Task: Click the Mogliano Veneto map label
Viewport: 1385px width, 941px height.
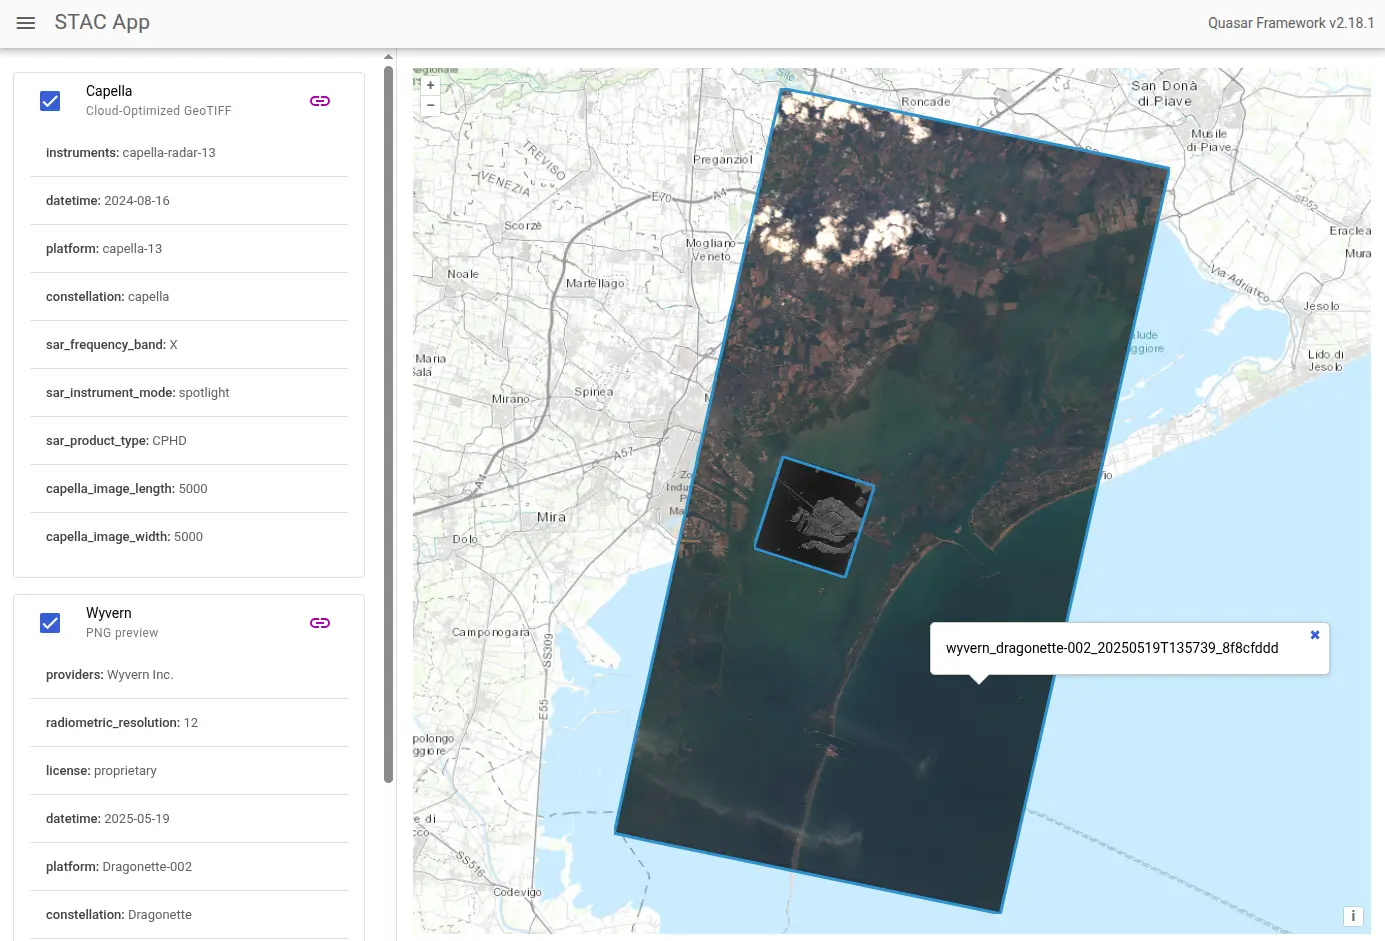Action: [711, 250]
